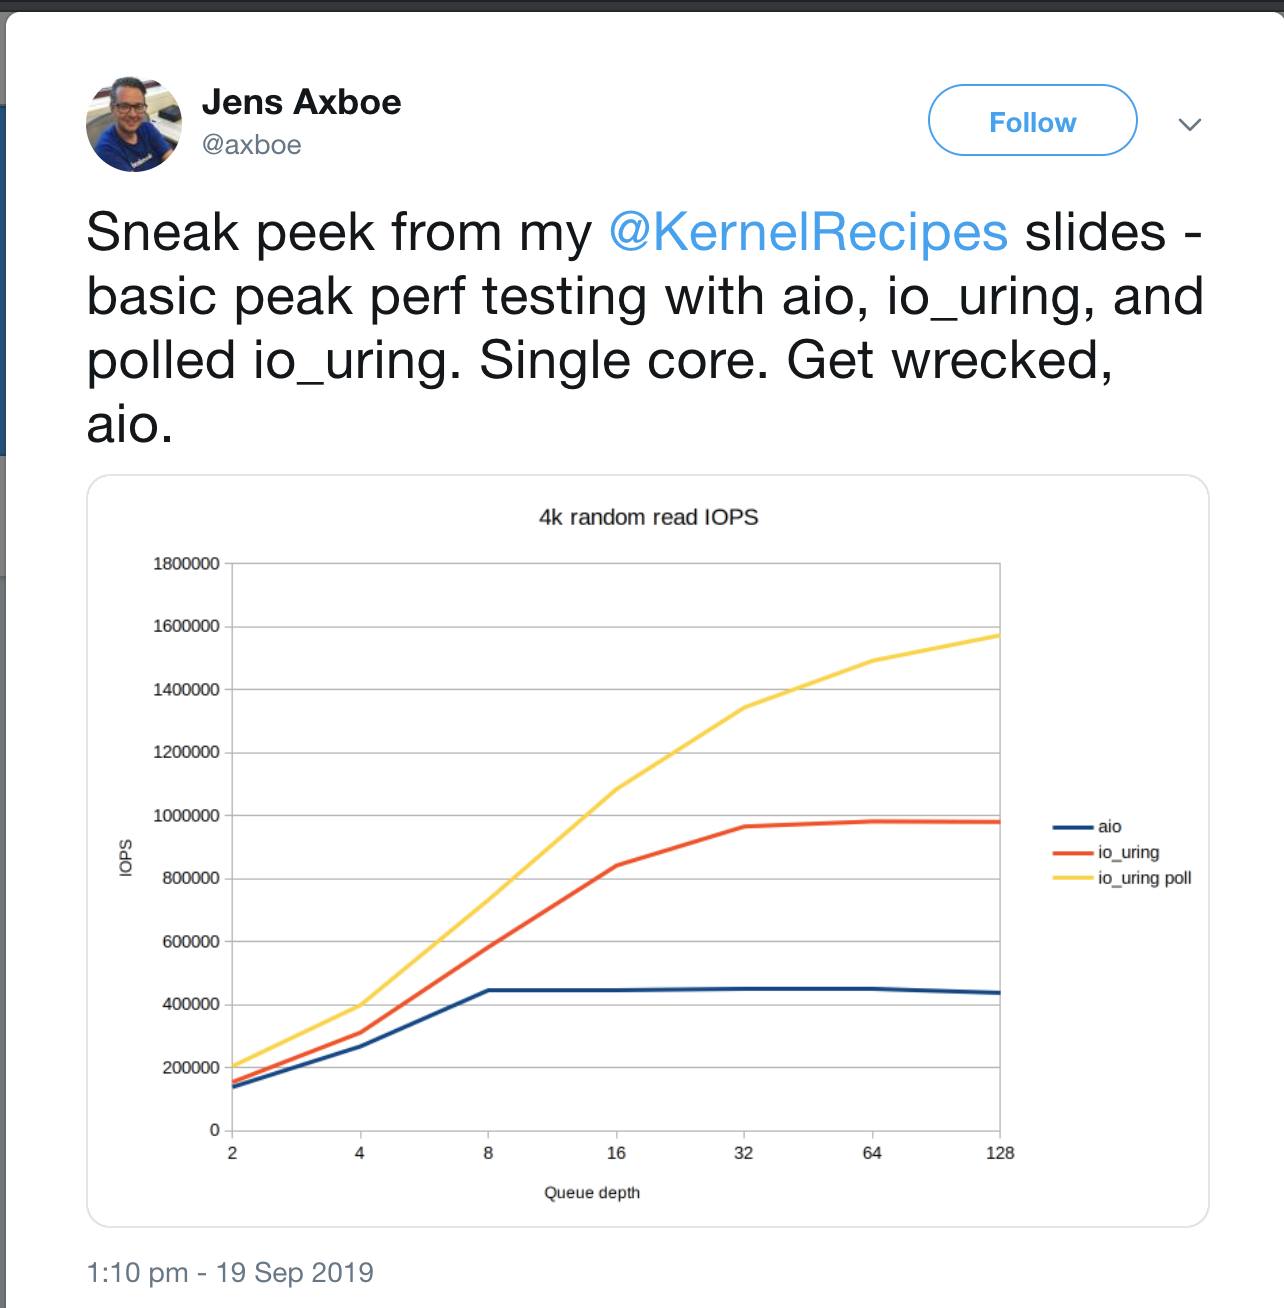Follow Jens Axboe with the Follow button
This screenshot has width=1284, height=1308.
(1032, 121)
